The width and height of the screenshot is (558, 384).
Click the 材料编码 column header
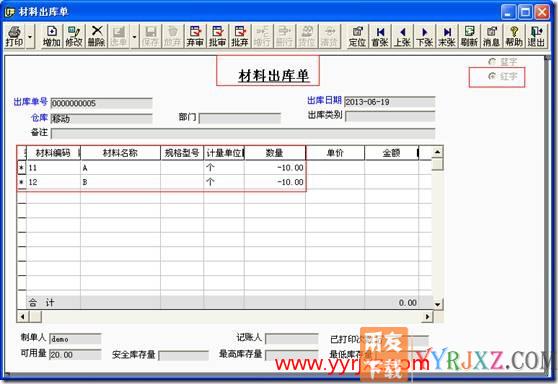point(53,153)
